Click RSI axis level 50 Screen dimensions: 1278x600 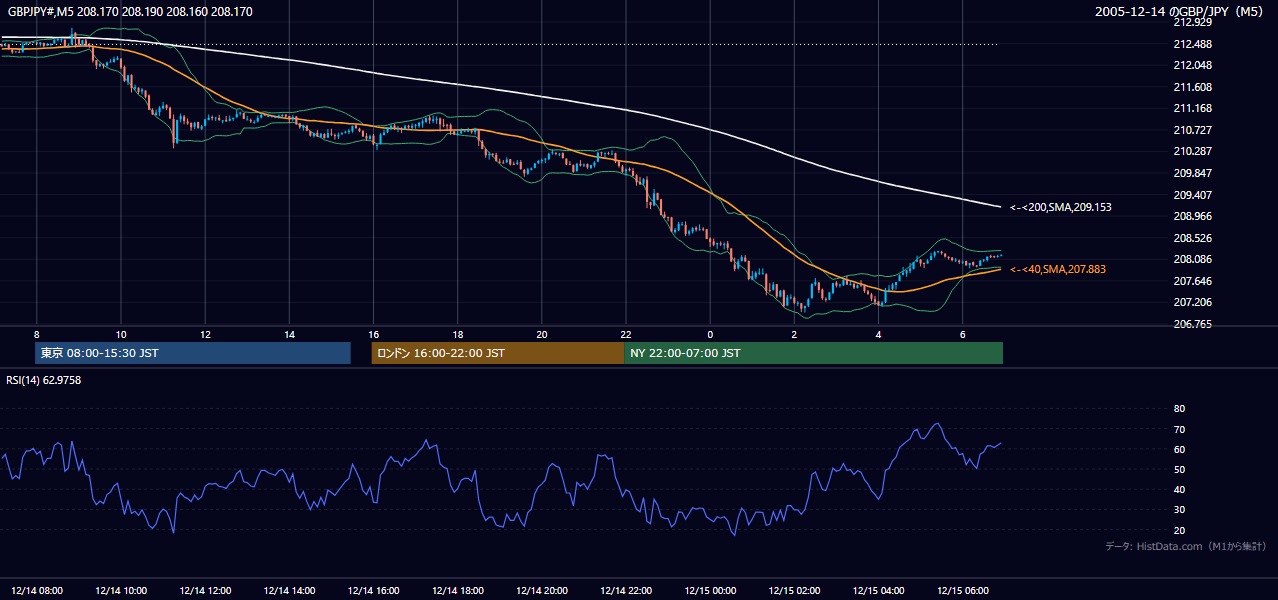click(1179, 469)
